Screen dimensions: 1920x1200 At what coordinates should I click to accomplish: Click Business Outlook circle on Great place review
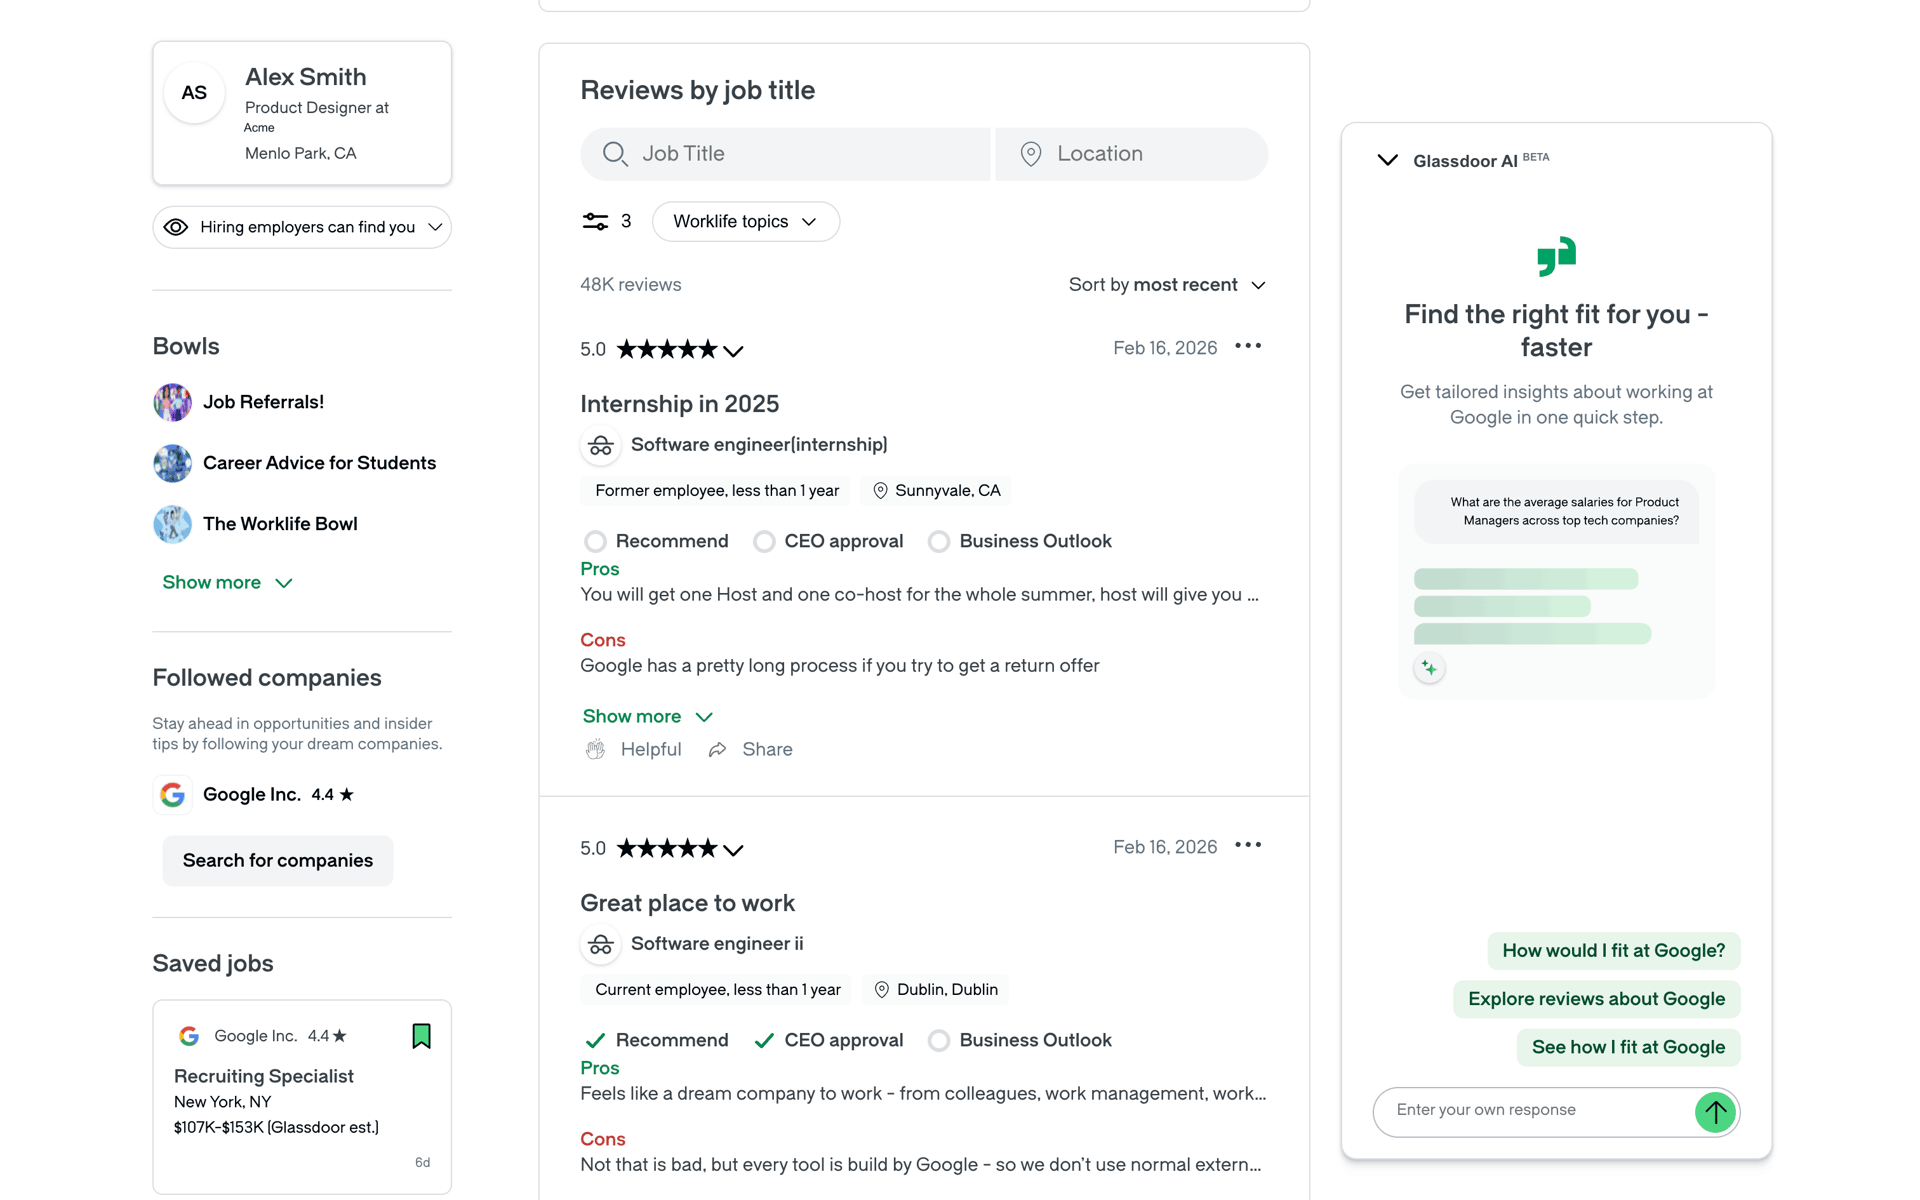click(x=939, y=1041)
